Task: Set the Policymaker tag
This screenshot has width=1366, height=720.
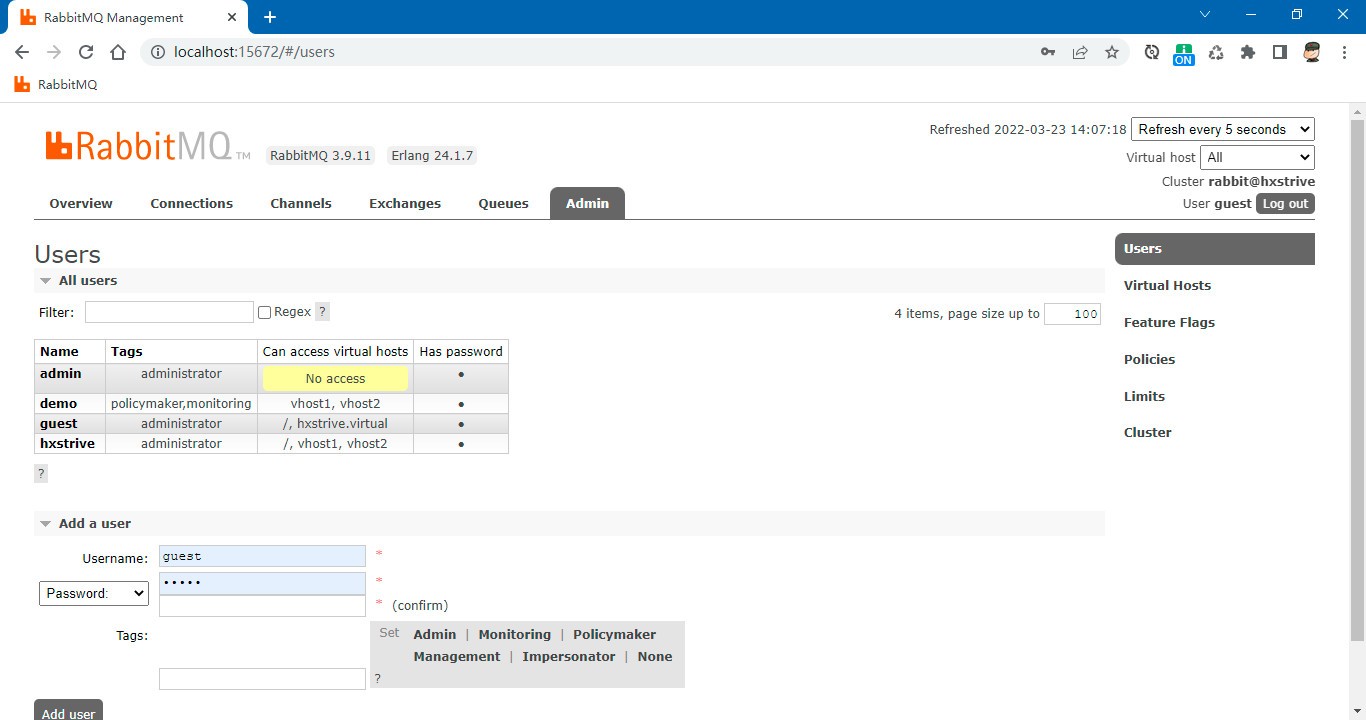Action: tap(614, 635)
